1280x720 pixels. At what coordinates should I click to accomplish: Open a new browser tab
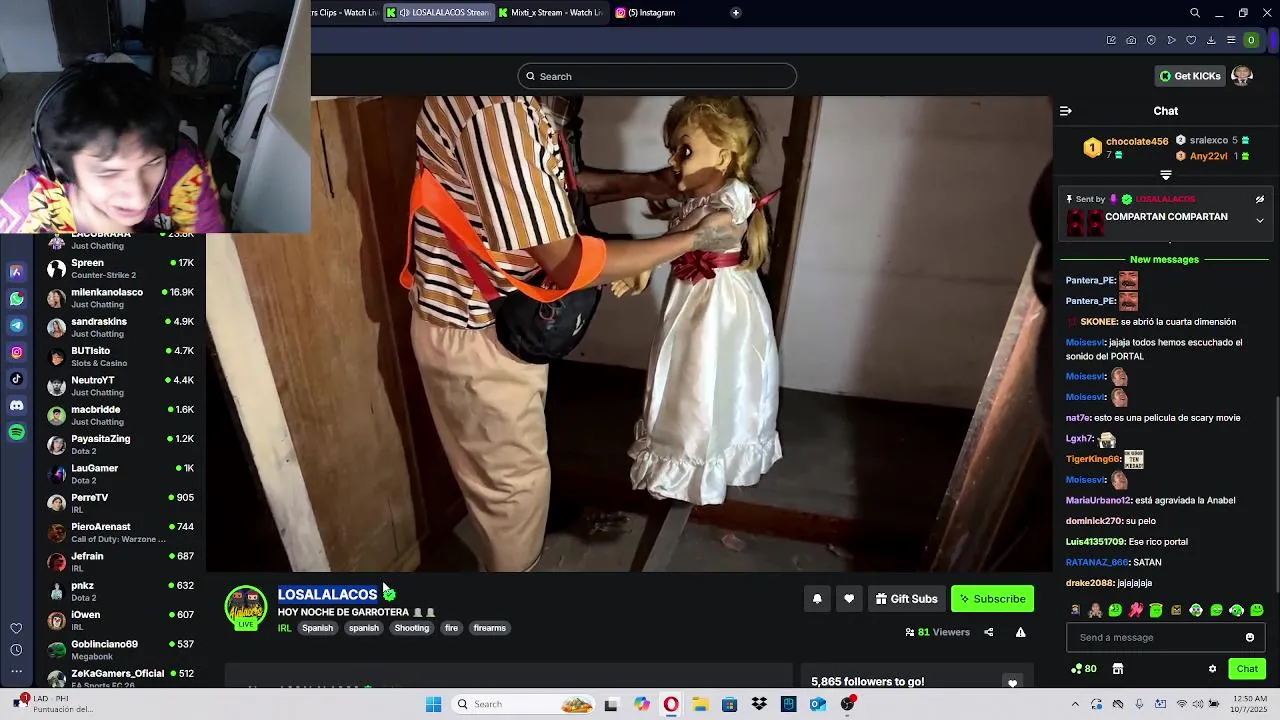point(736,13)
